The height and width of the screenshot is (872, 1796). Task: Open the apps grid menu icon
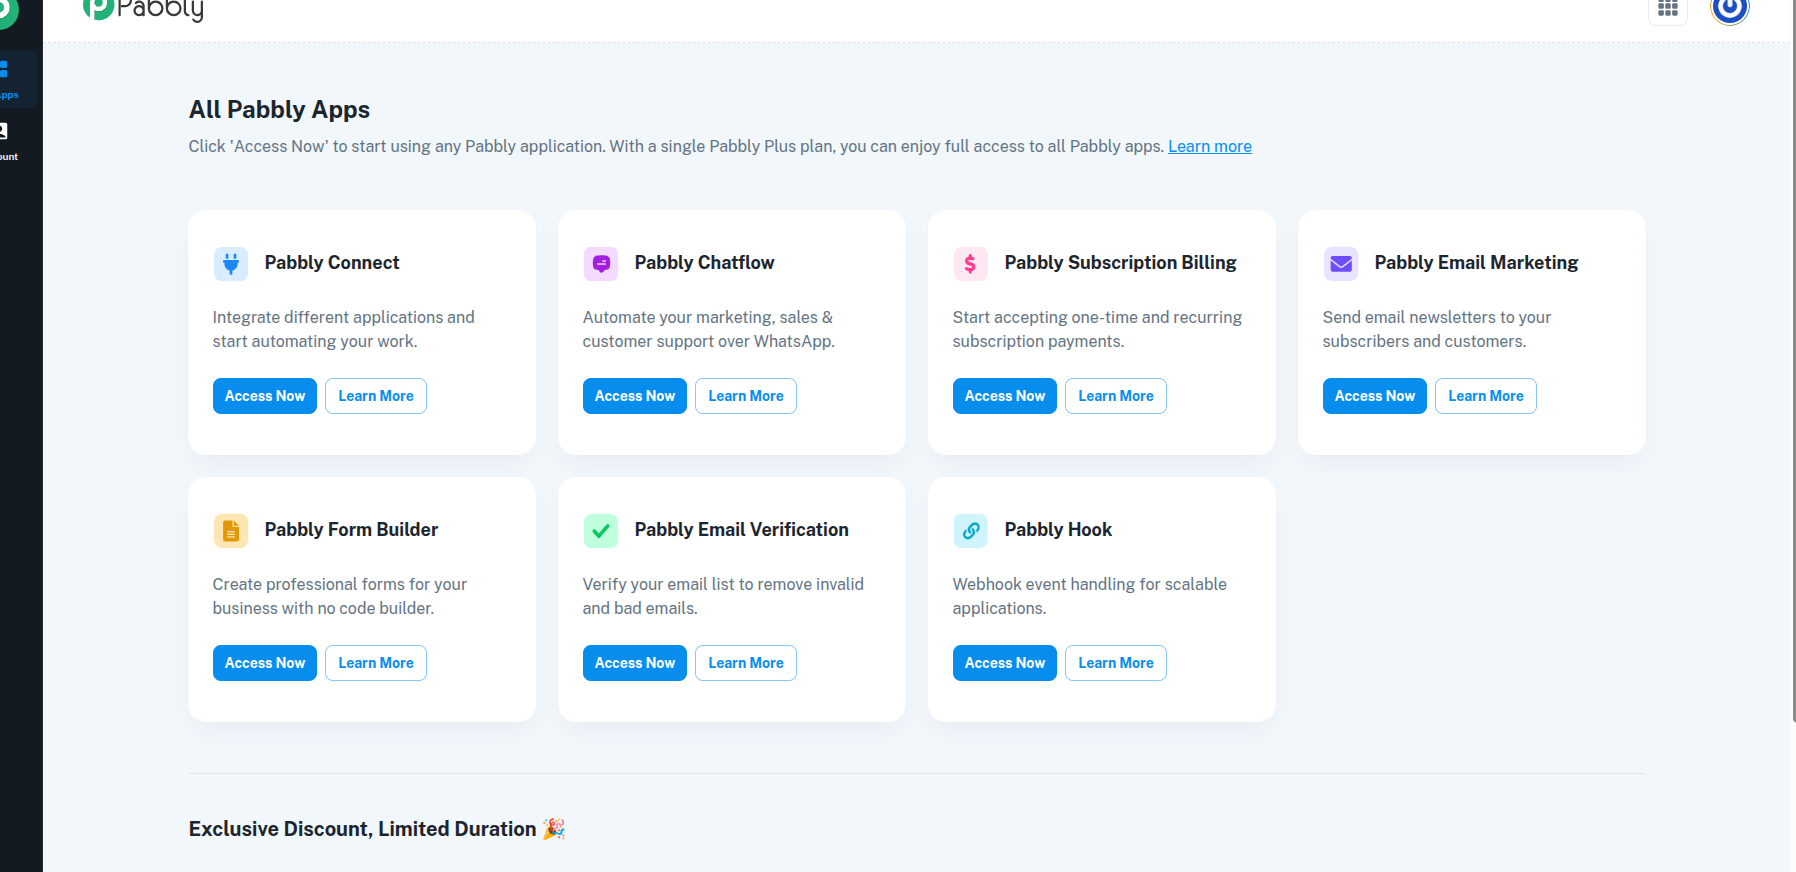click(x=1668, y=9)
